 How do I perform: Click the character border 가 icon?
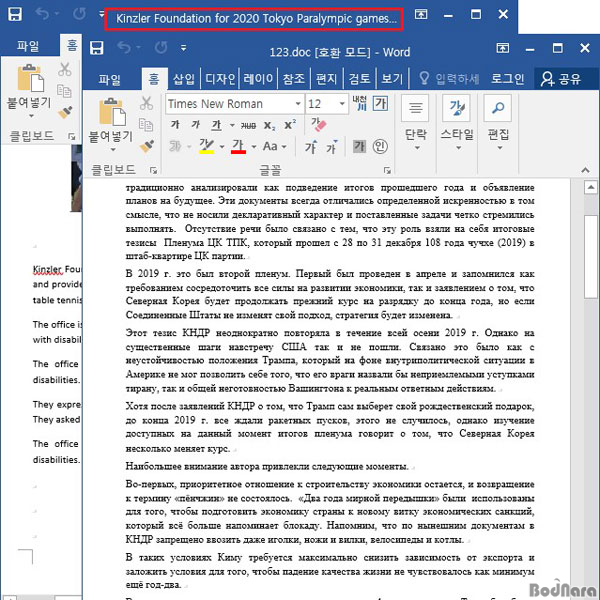pos(380,103)
